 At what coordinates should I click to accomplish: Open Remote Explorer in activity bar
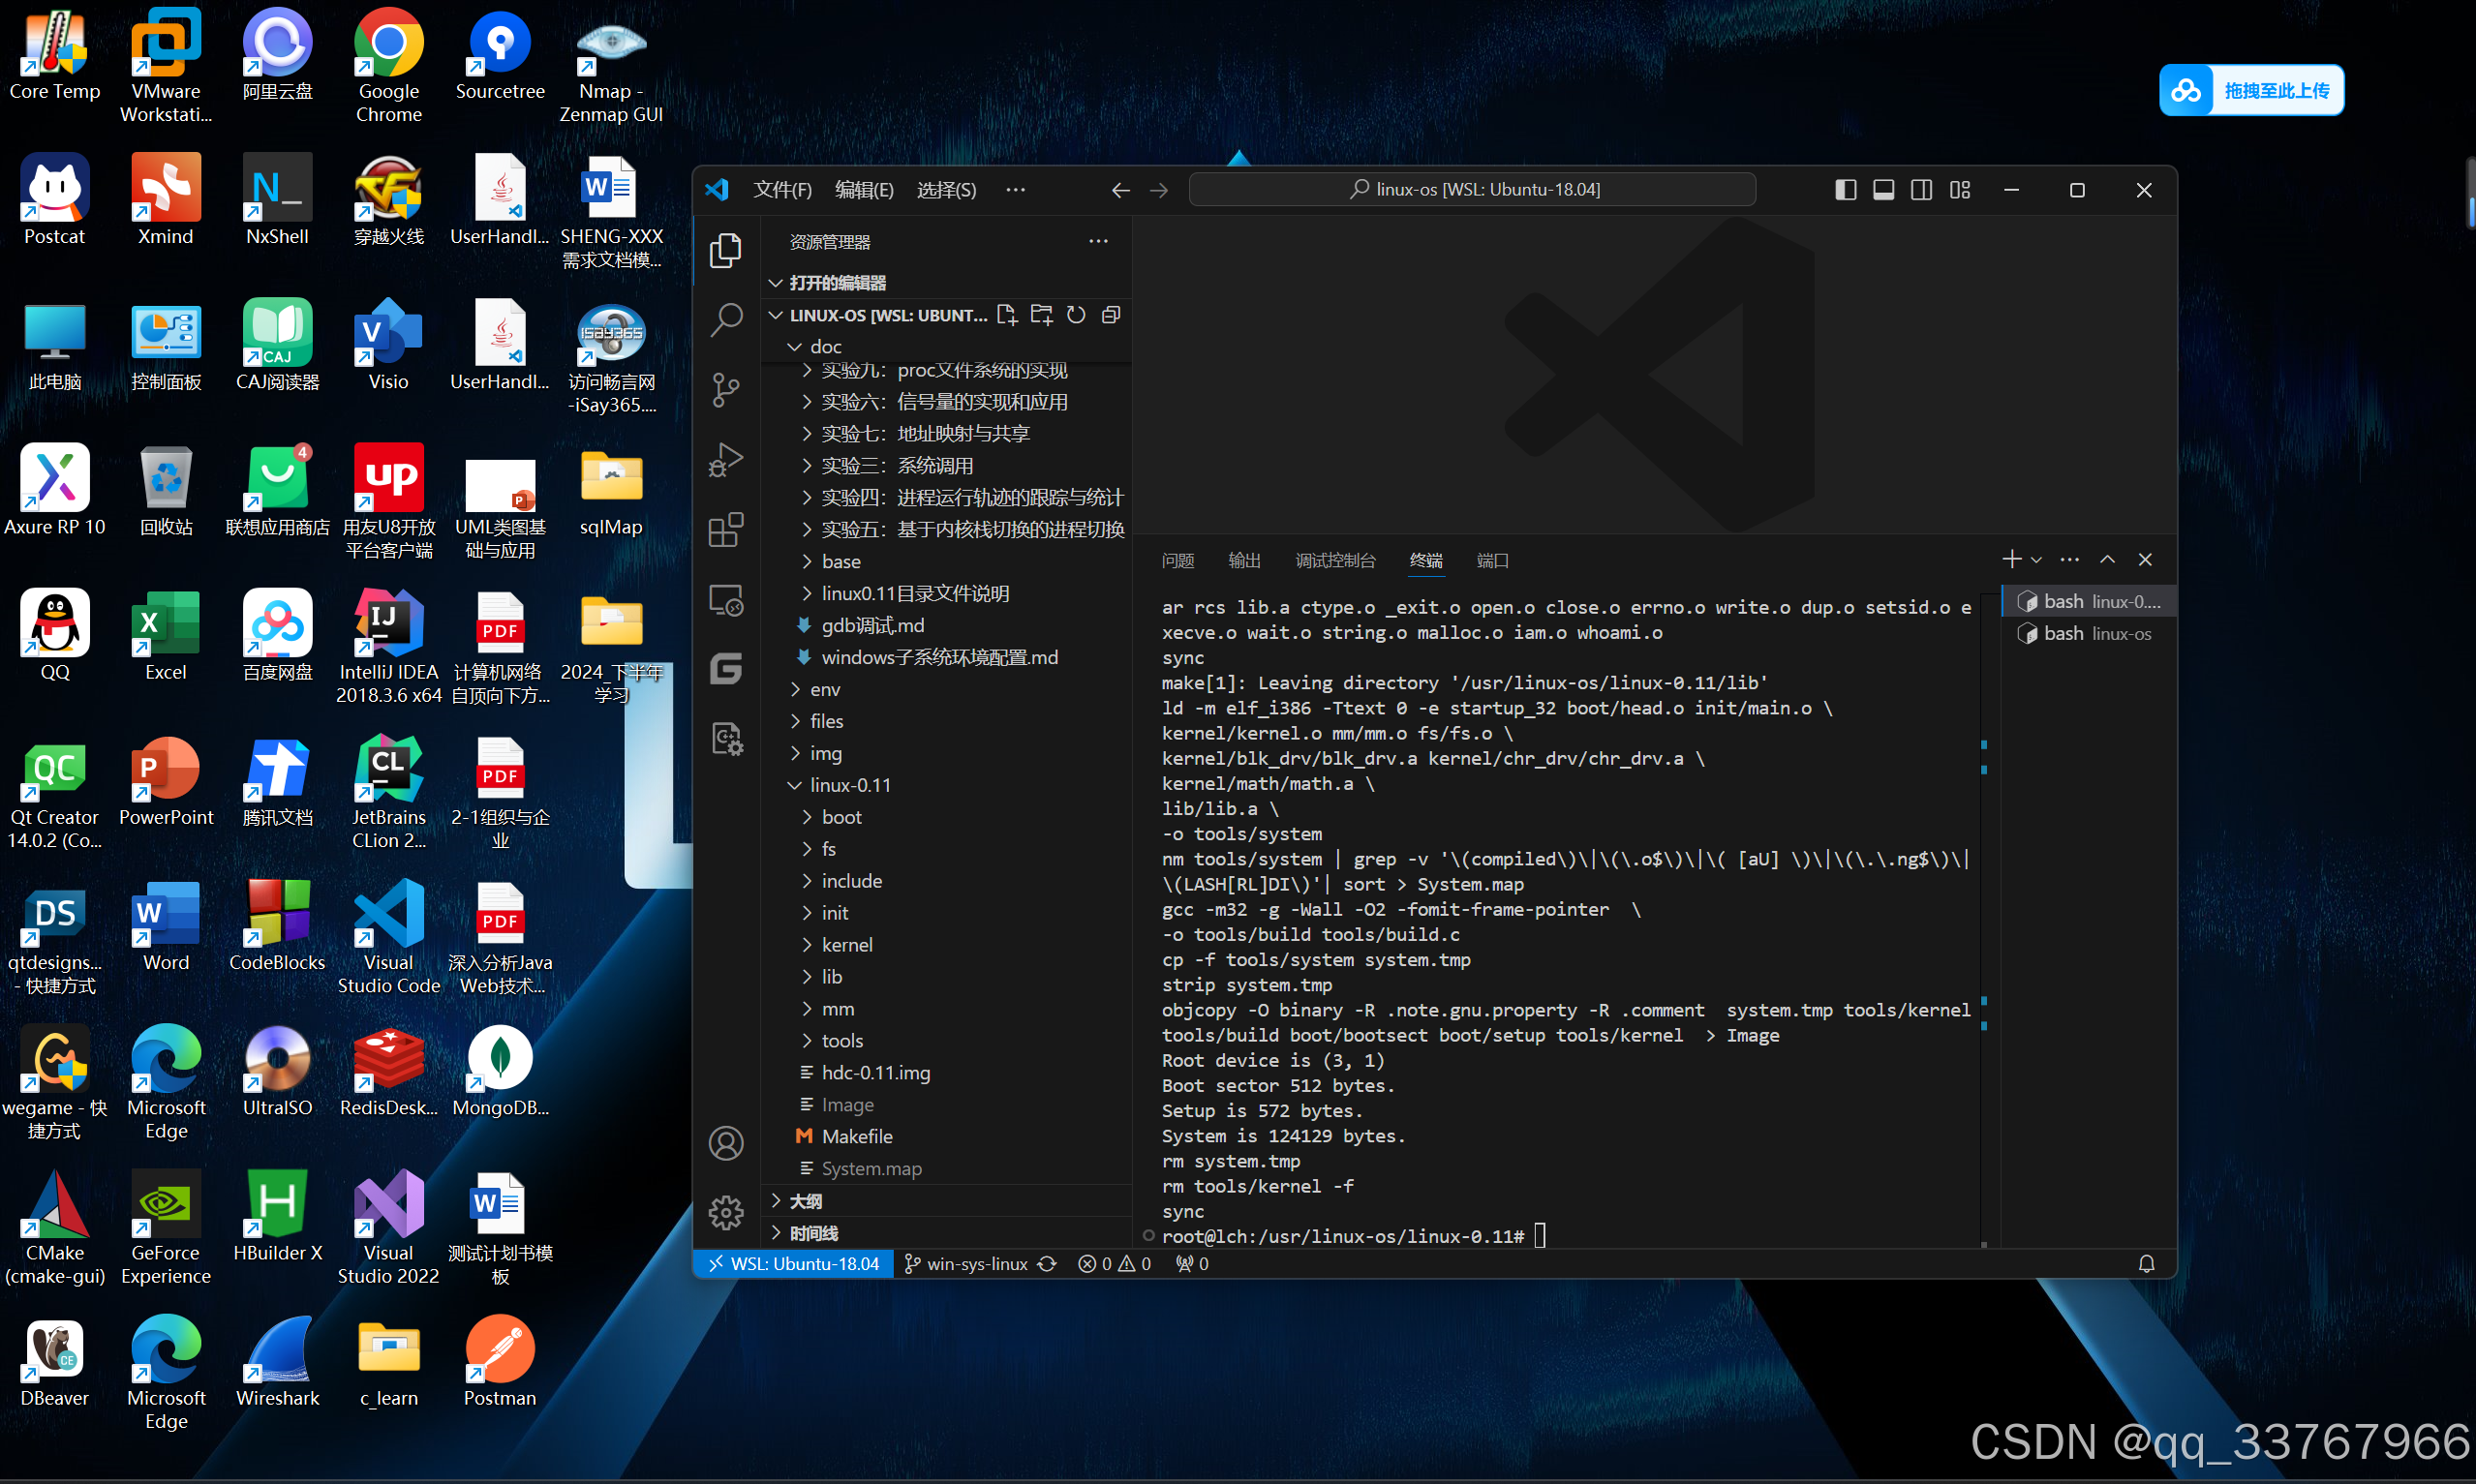point(726,600)
